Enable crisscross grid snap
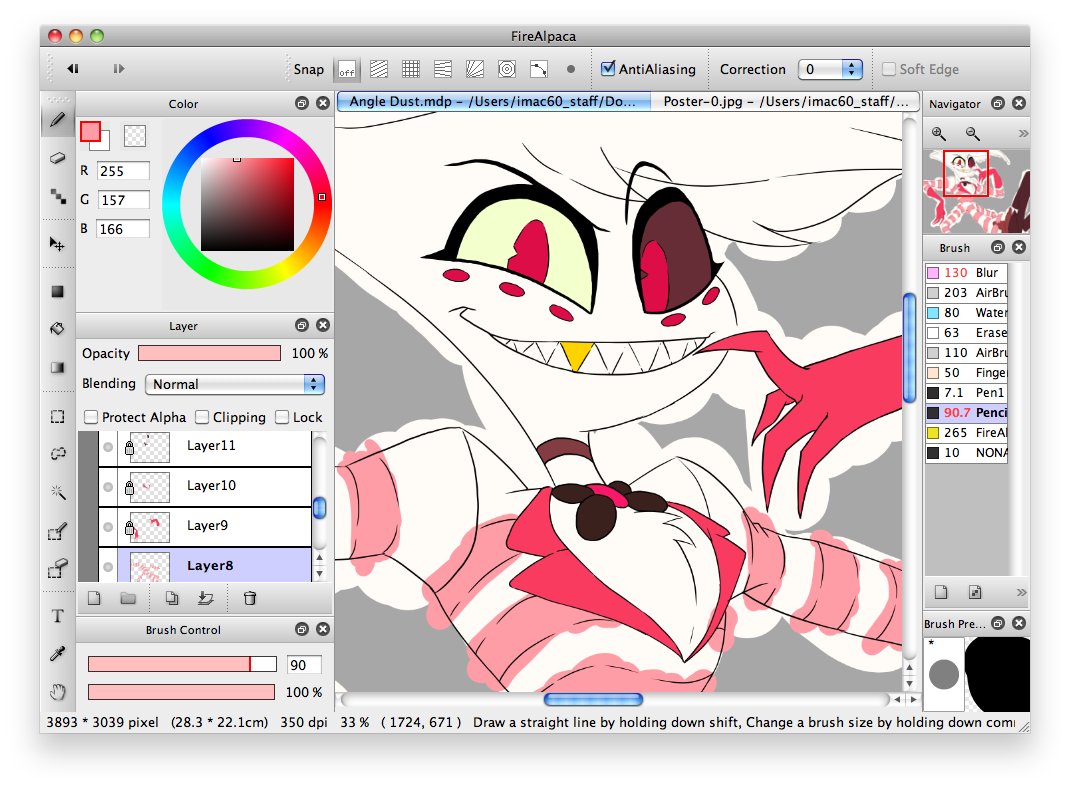Viewport: 1070px width, 788px height. [x=411, y=69]
